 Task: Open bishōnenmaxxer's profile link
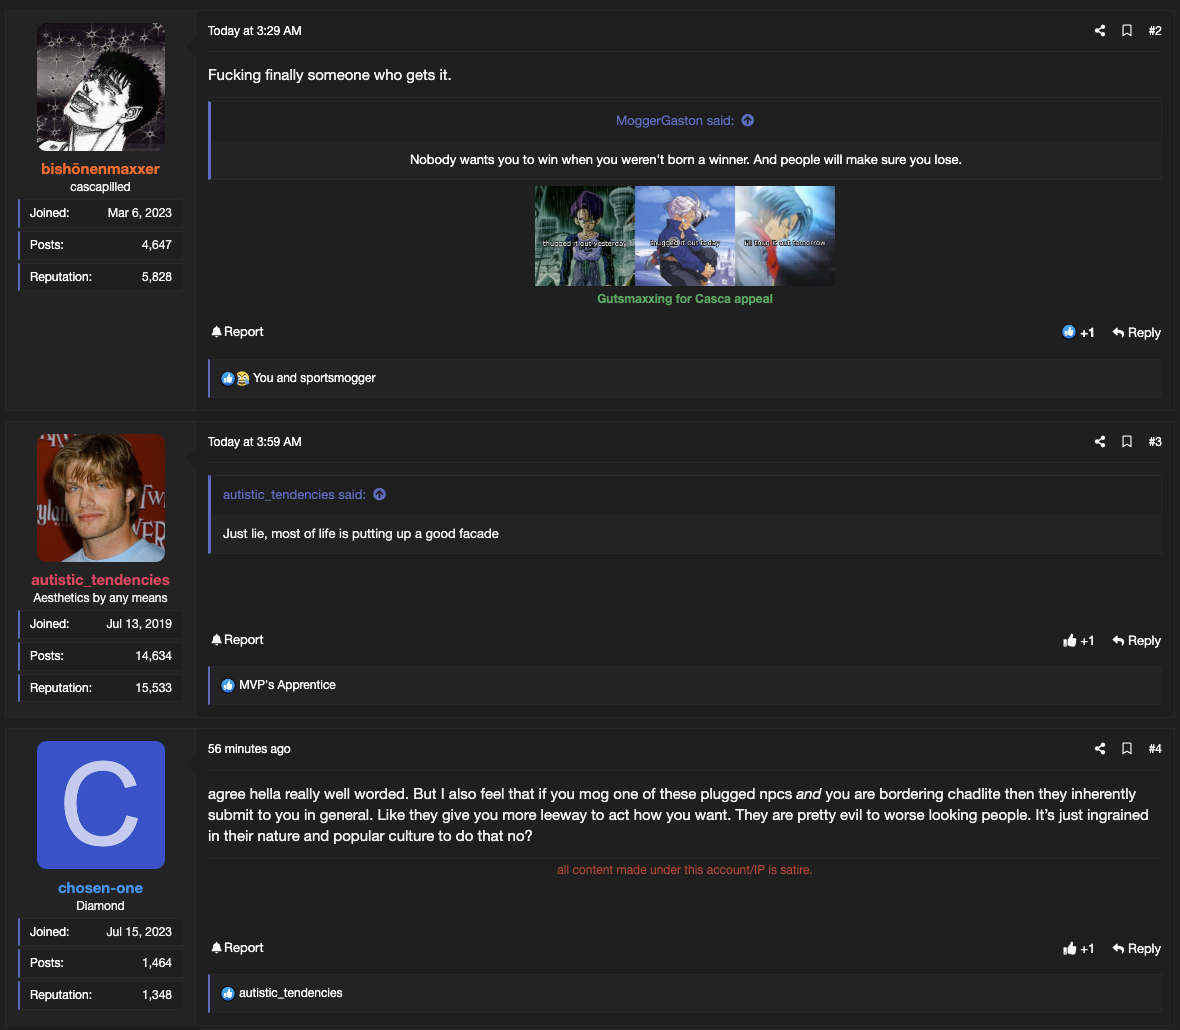(x=100, y=169)
